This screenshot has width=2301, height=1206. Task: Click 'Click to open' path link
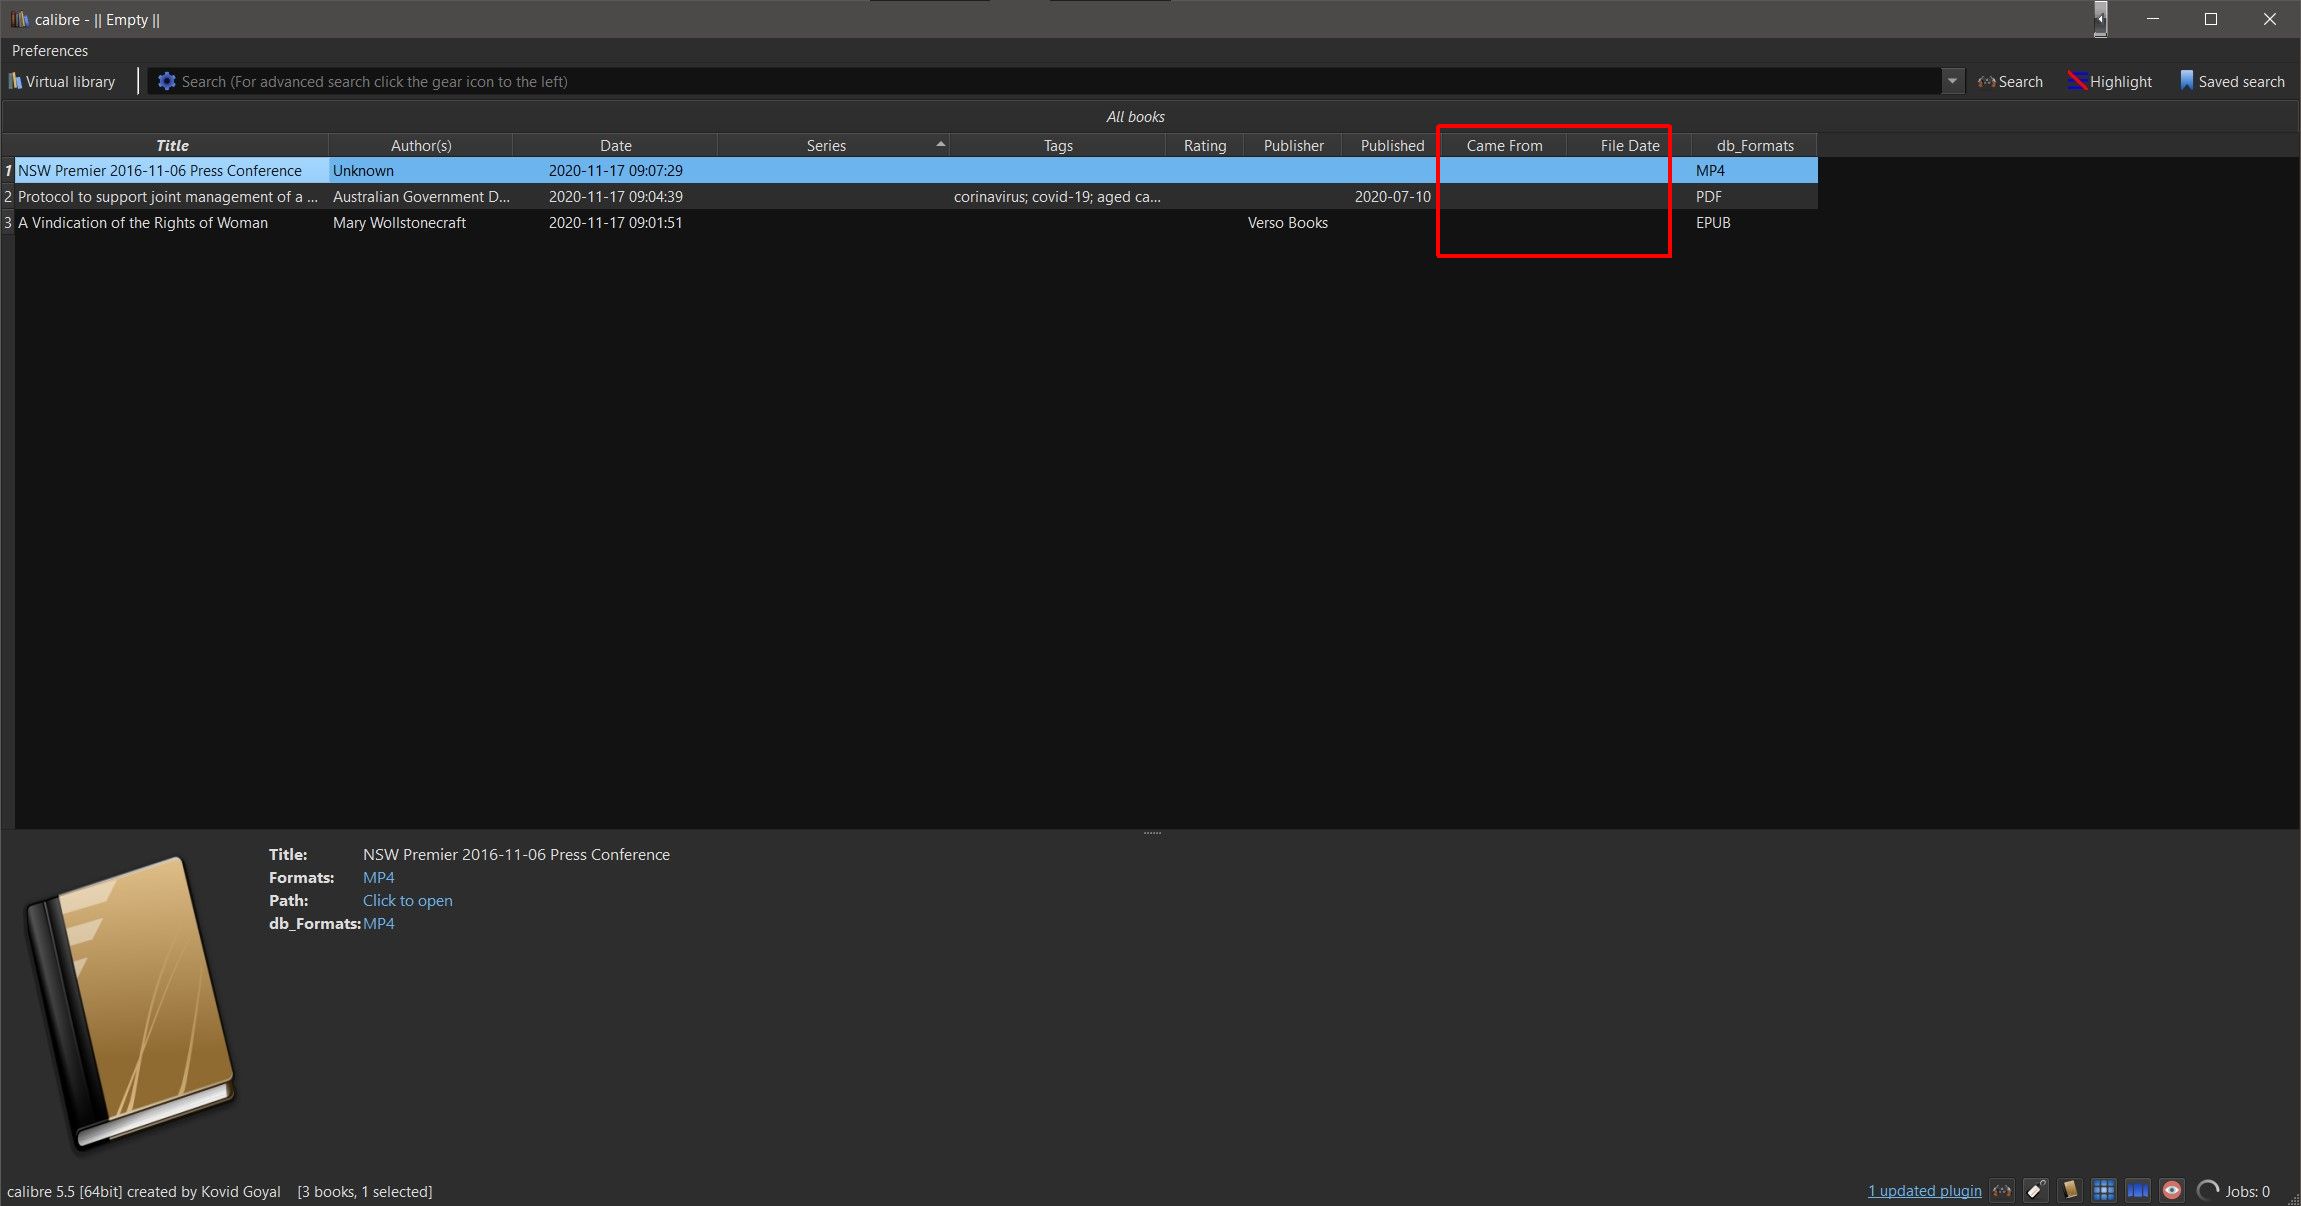pos(407,900)
